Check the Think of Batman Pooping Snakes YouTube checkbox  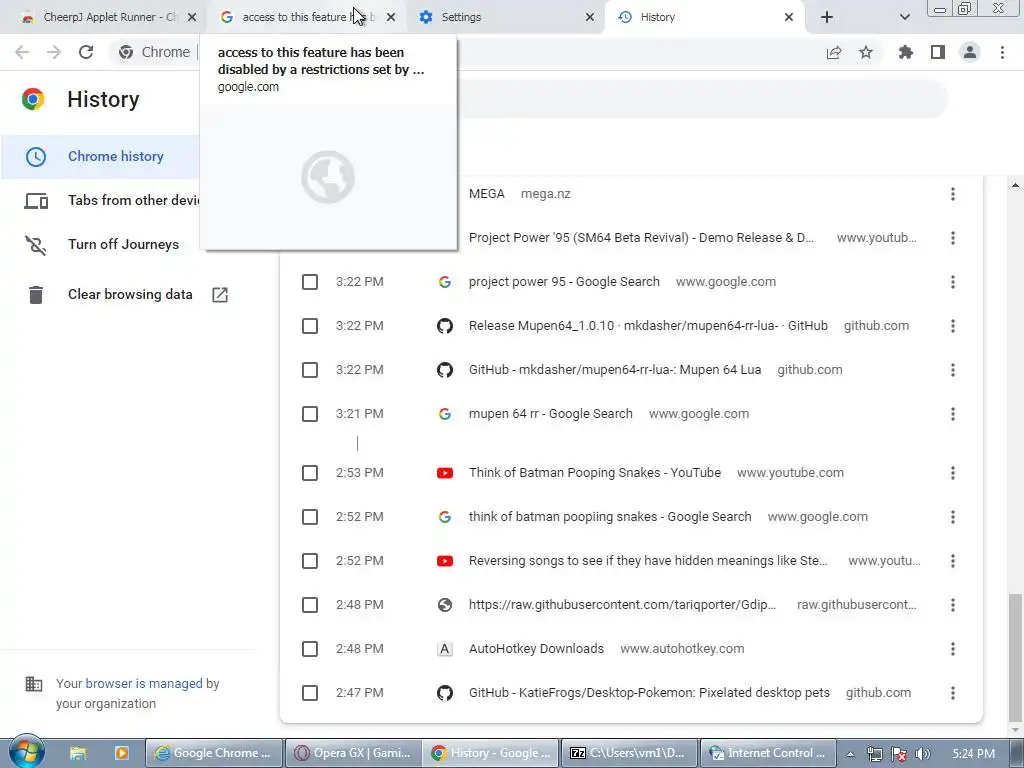(x=310, y=473)
